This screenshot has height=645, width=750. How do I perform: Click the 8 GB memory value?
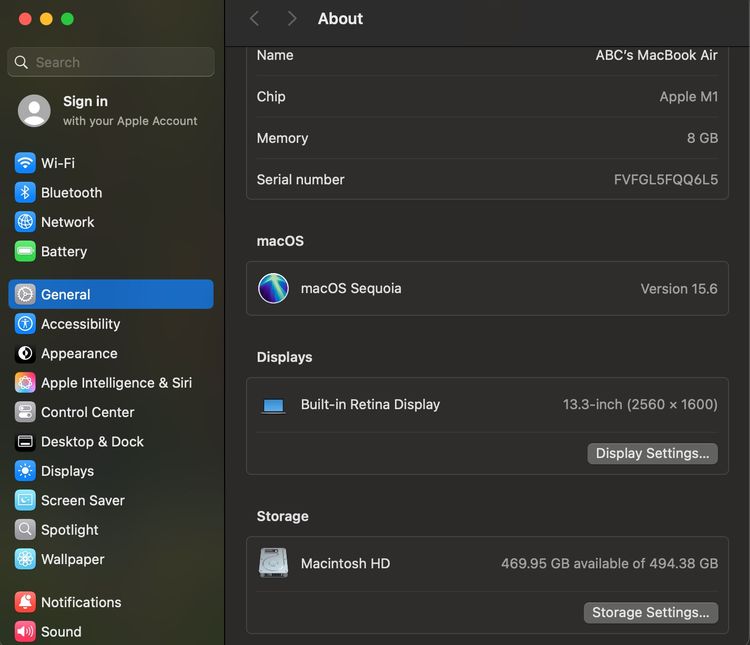(x=702, y=138)
